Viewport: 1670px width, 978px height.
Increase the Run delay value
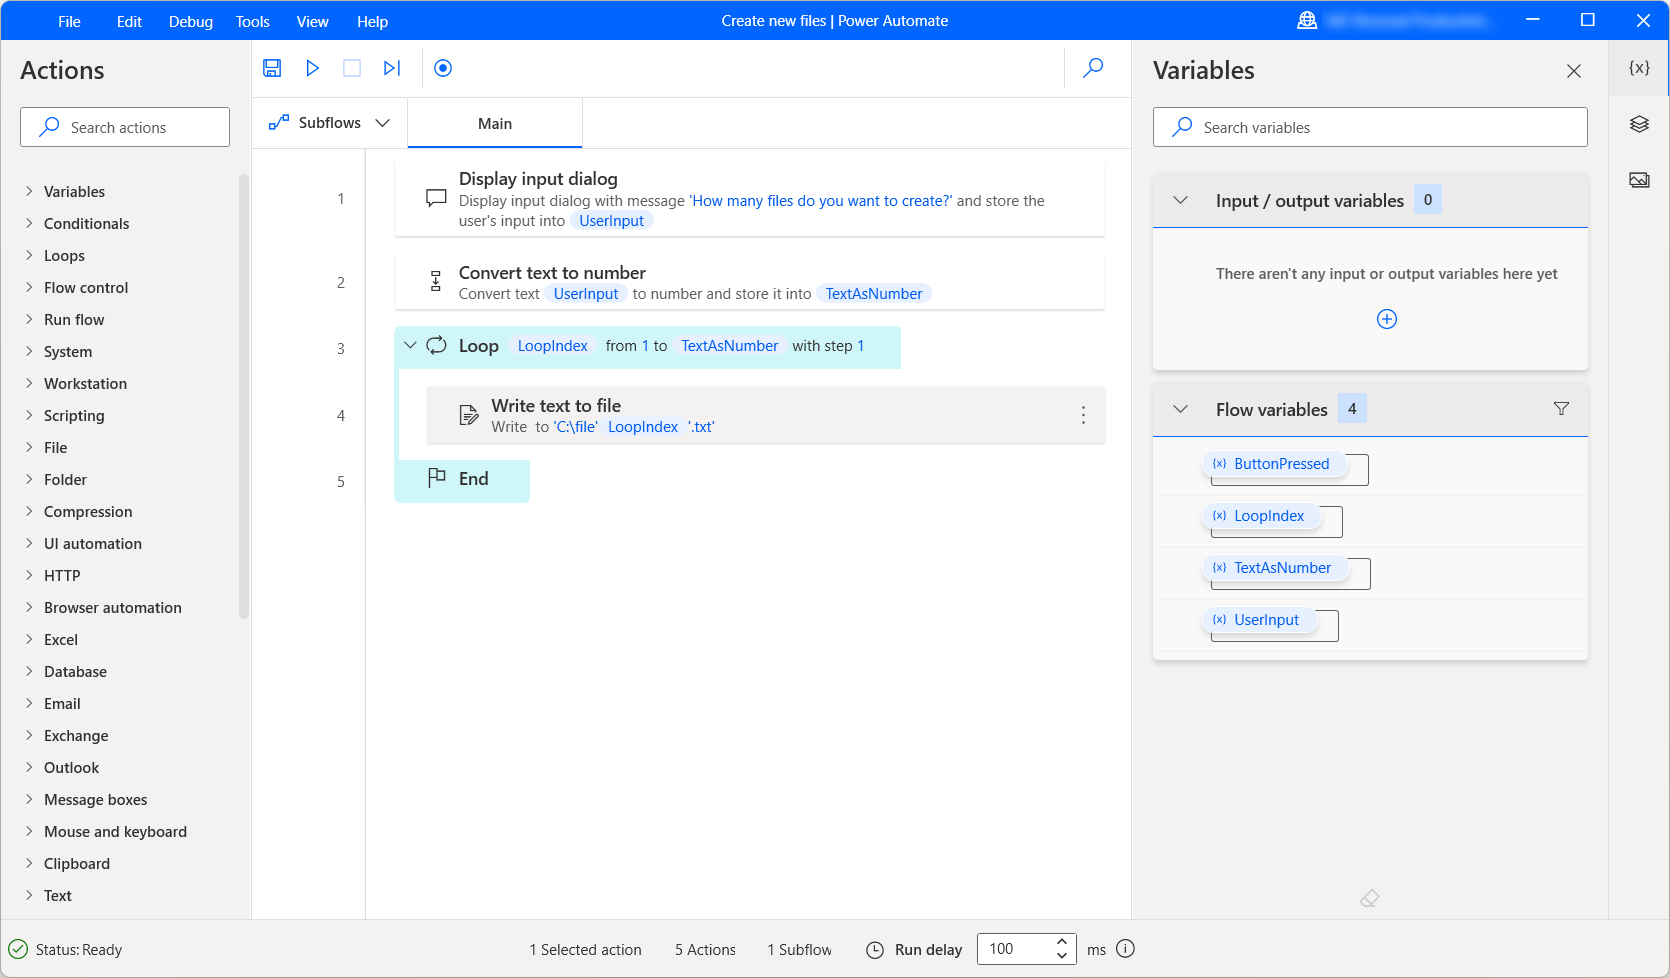(1062, 942)
